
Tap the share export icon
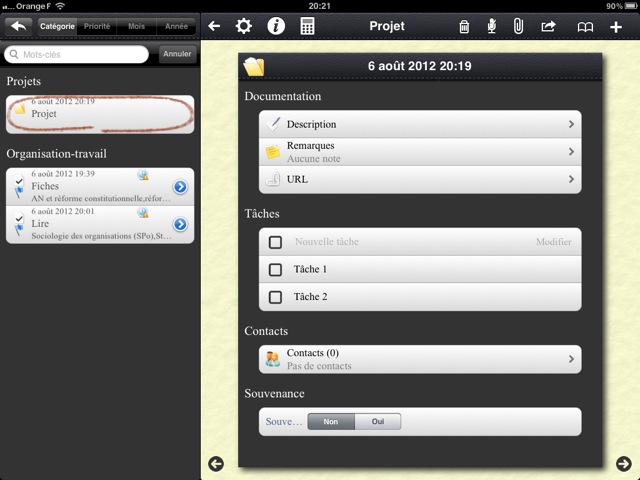coord(548,27)
